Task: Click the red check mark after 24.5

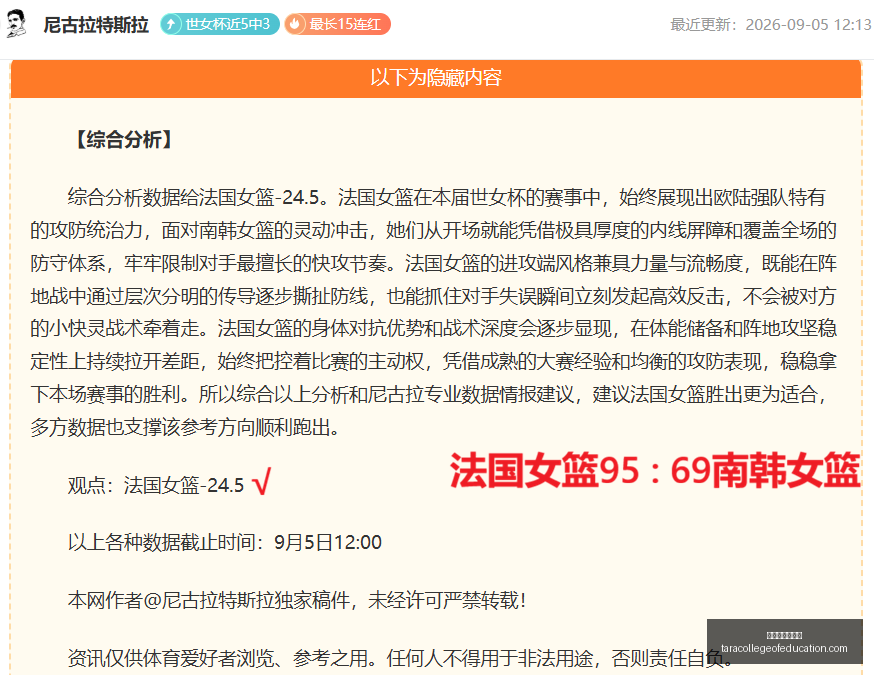Action: coord(261,482)
